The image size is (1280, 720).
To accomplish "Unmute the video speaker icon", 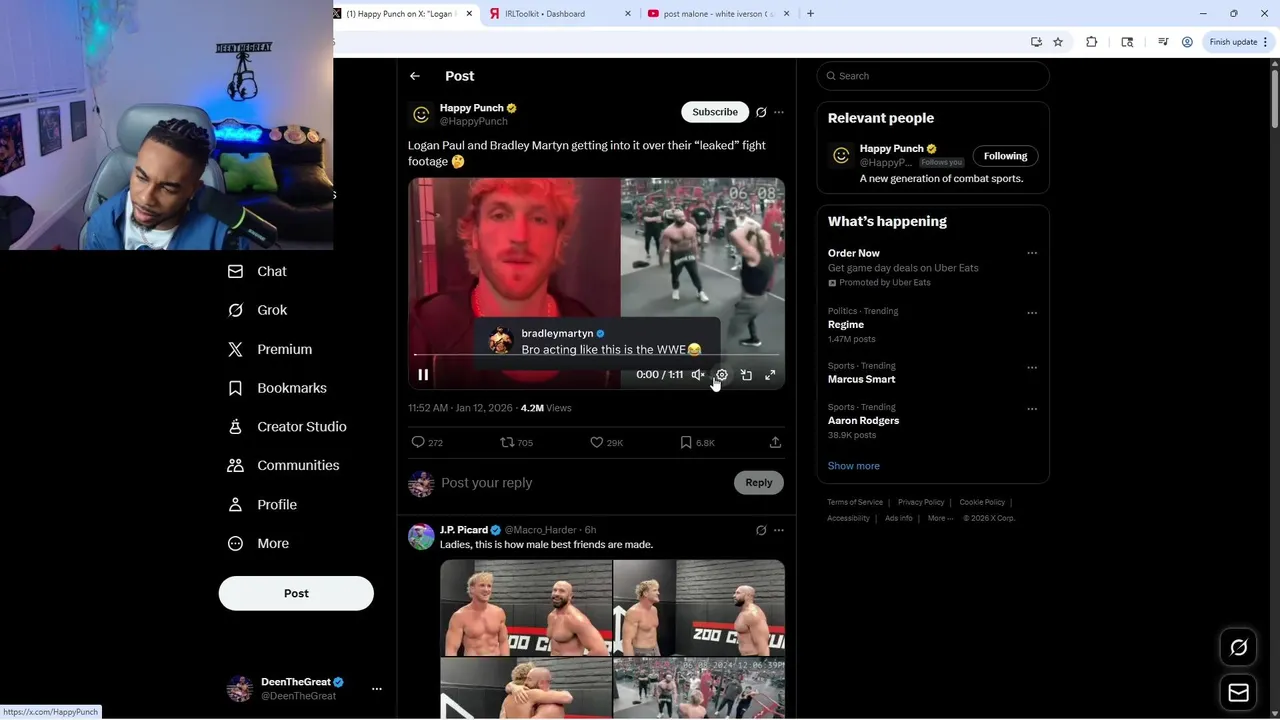I will (x=698, y=375).
